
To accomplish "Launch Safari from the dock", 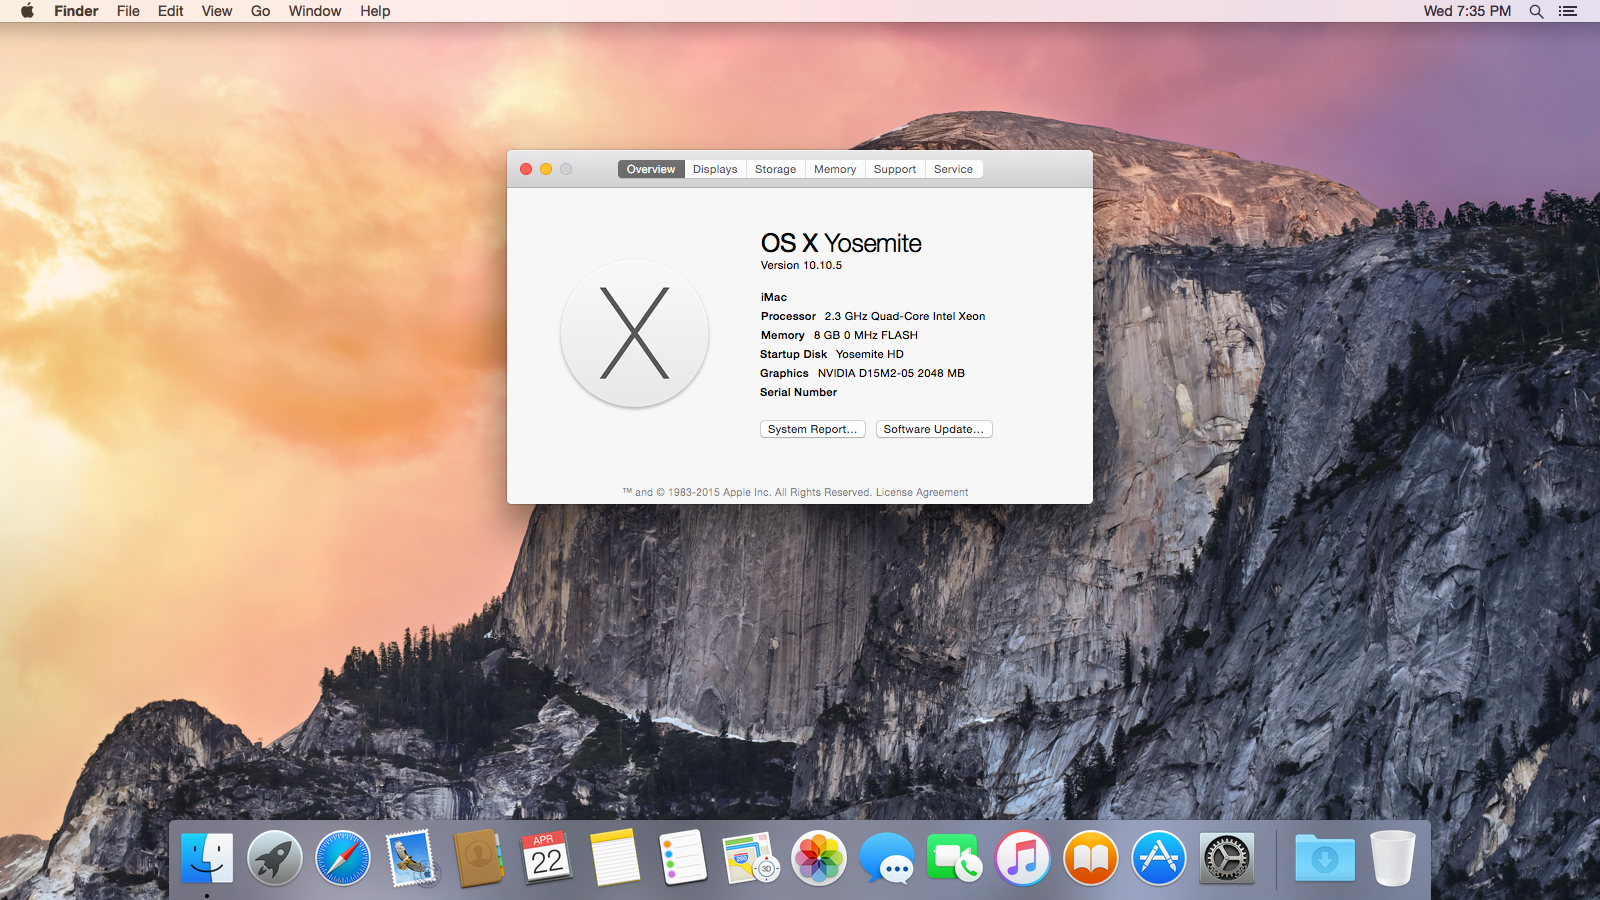I will 342,858.
